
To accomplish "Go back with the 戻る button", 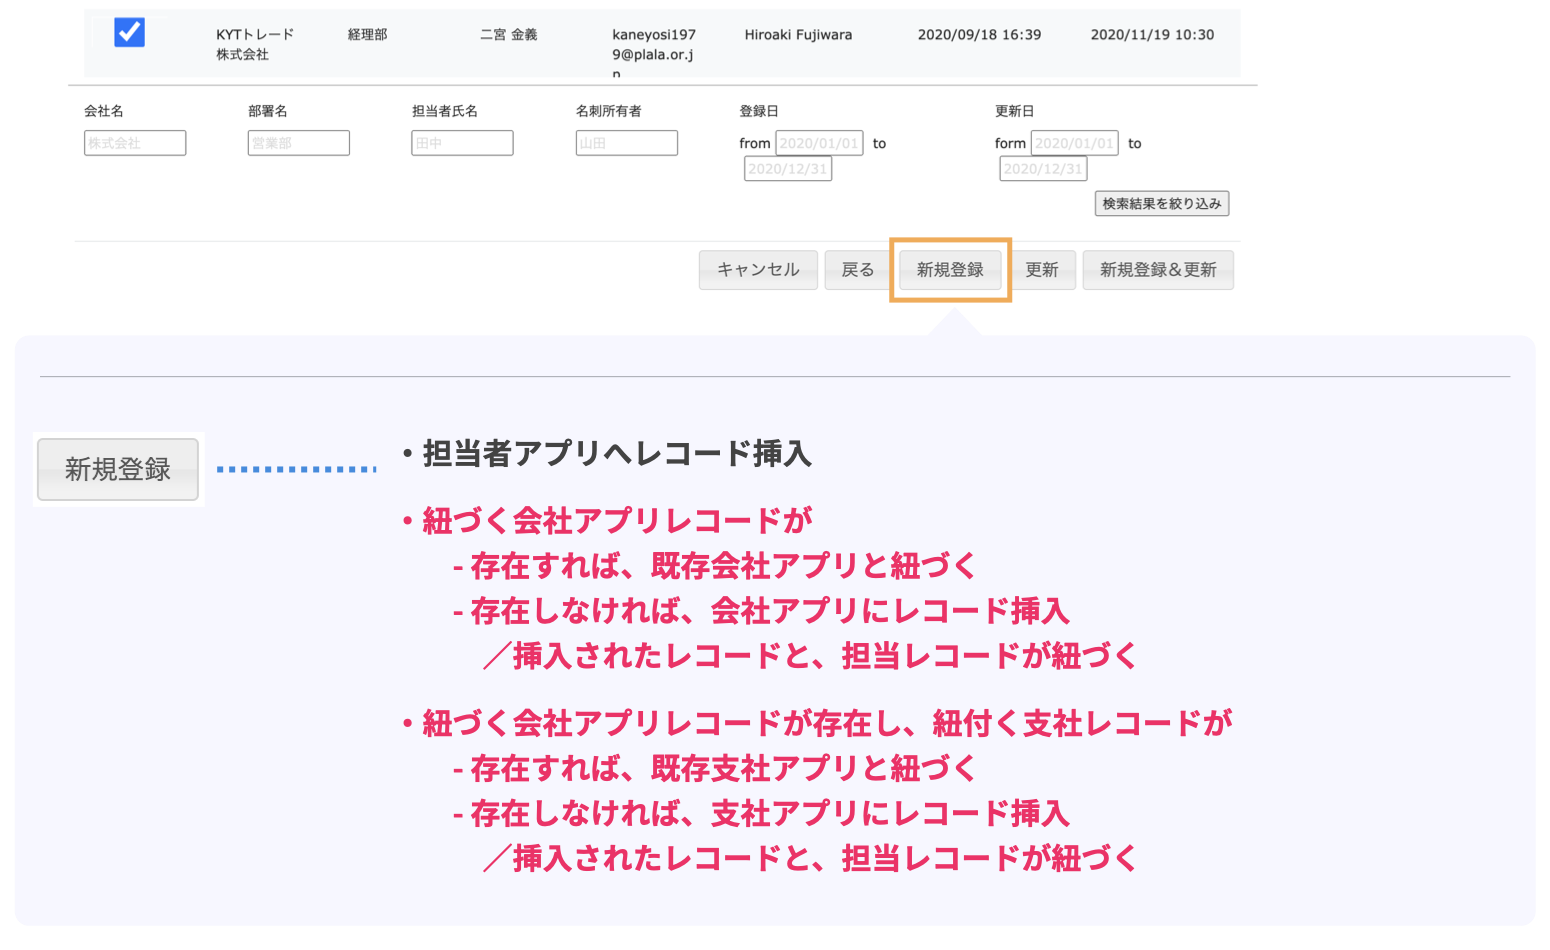I will coord(857,270).
